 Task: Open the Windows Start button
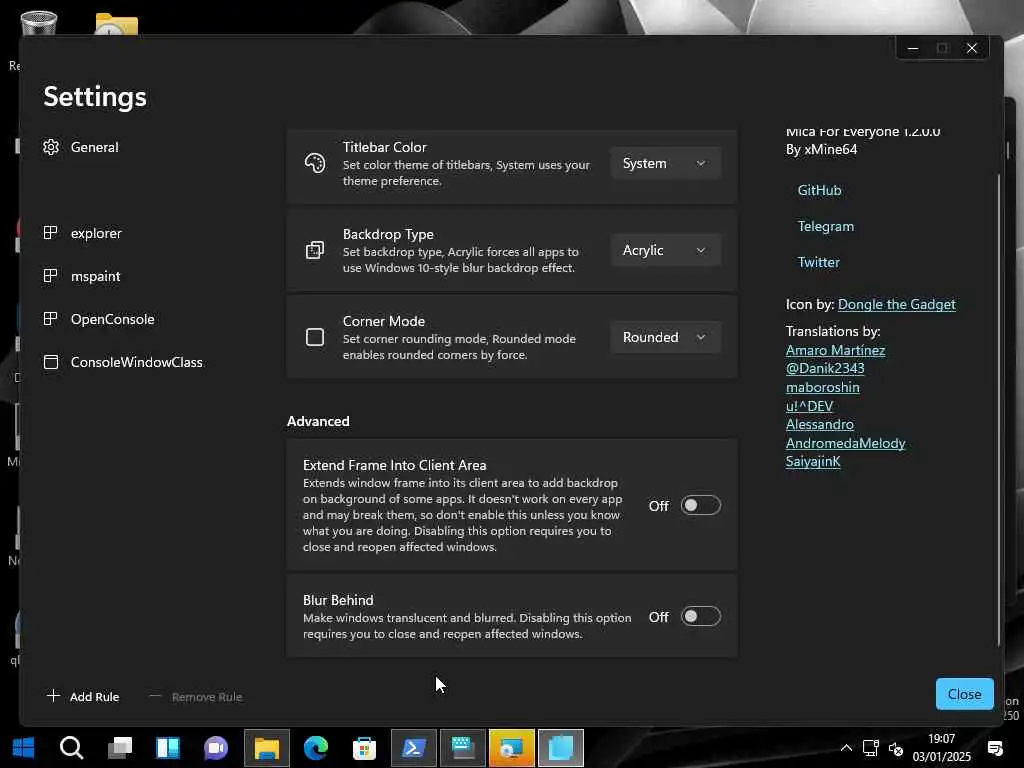tap(24, 748)
